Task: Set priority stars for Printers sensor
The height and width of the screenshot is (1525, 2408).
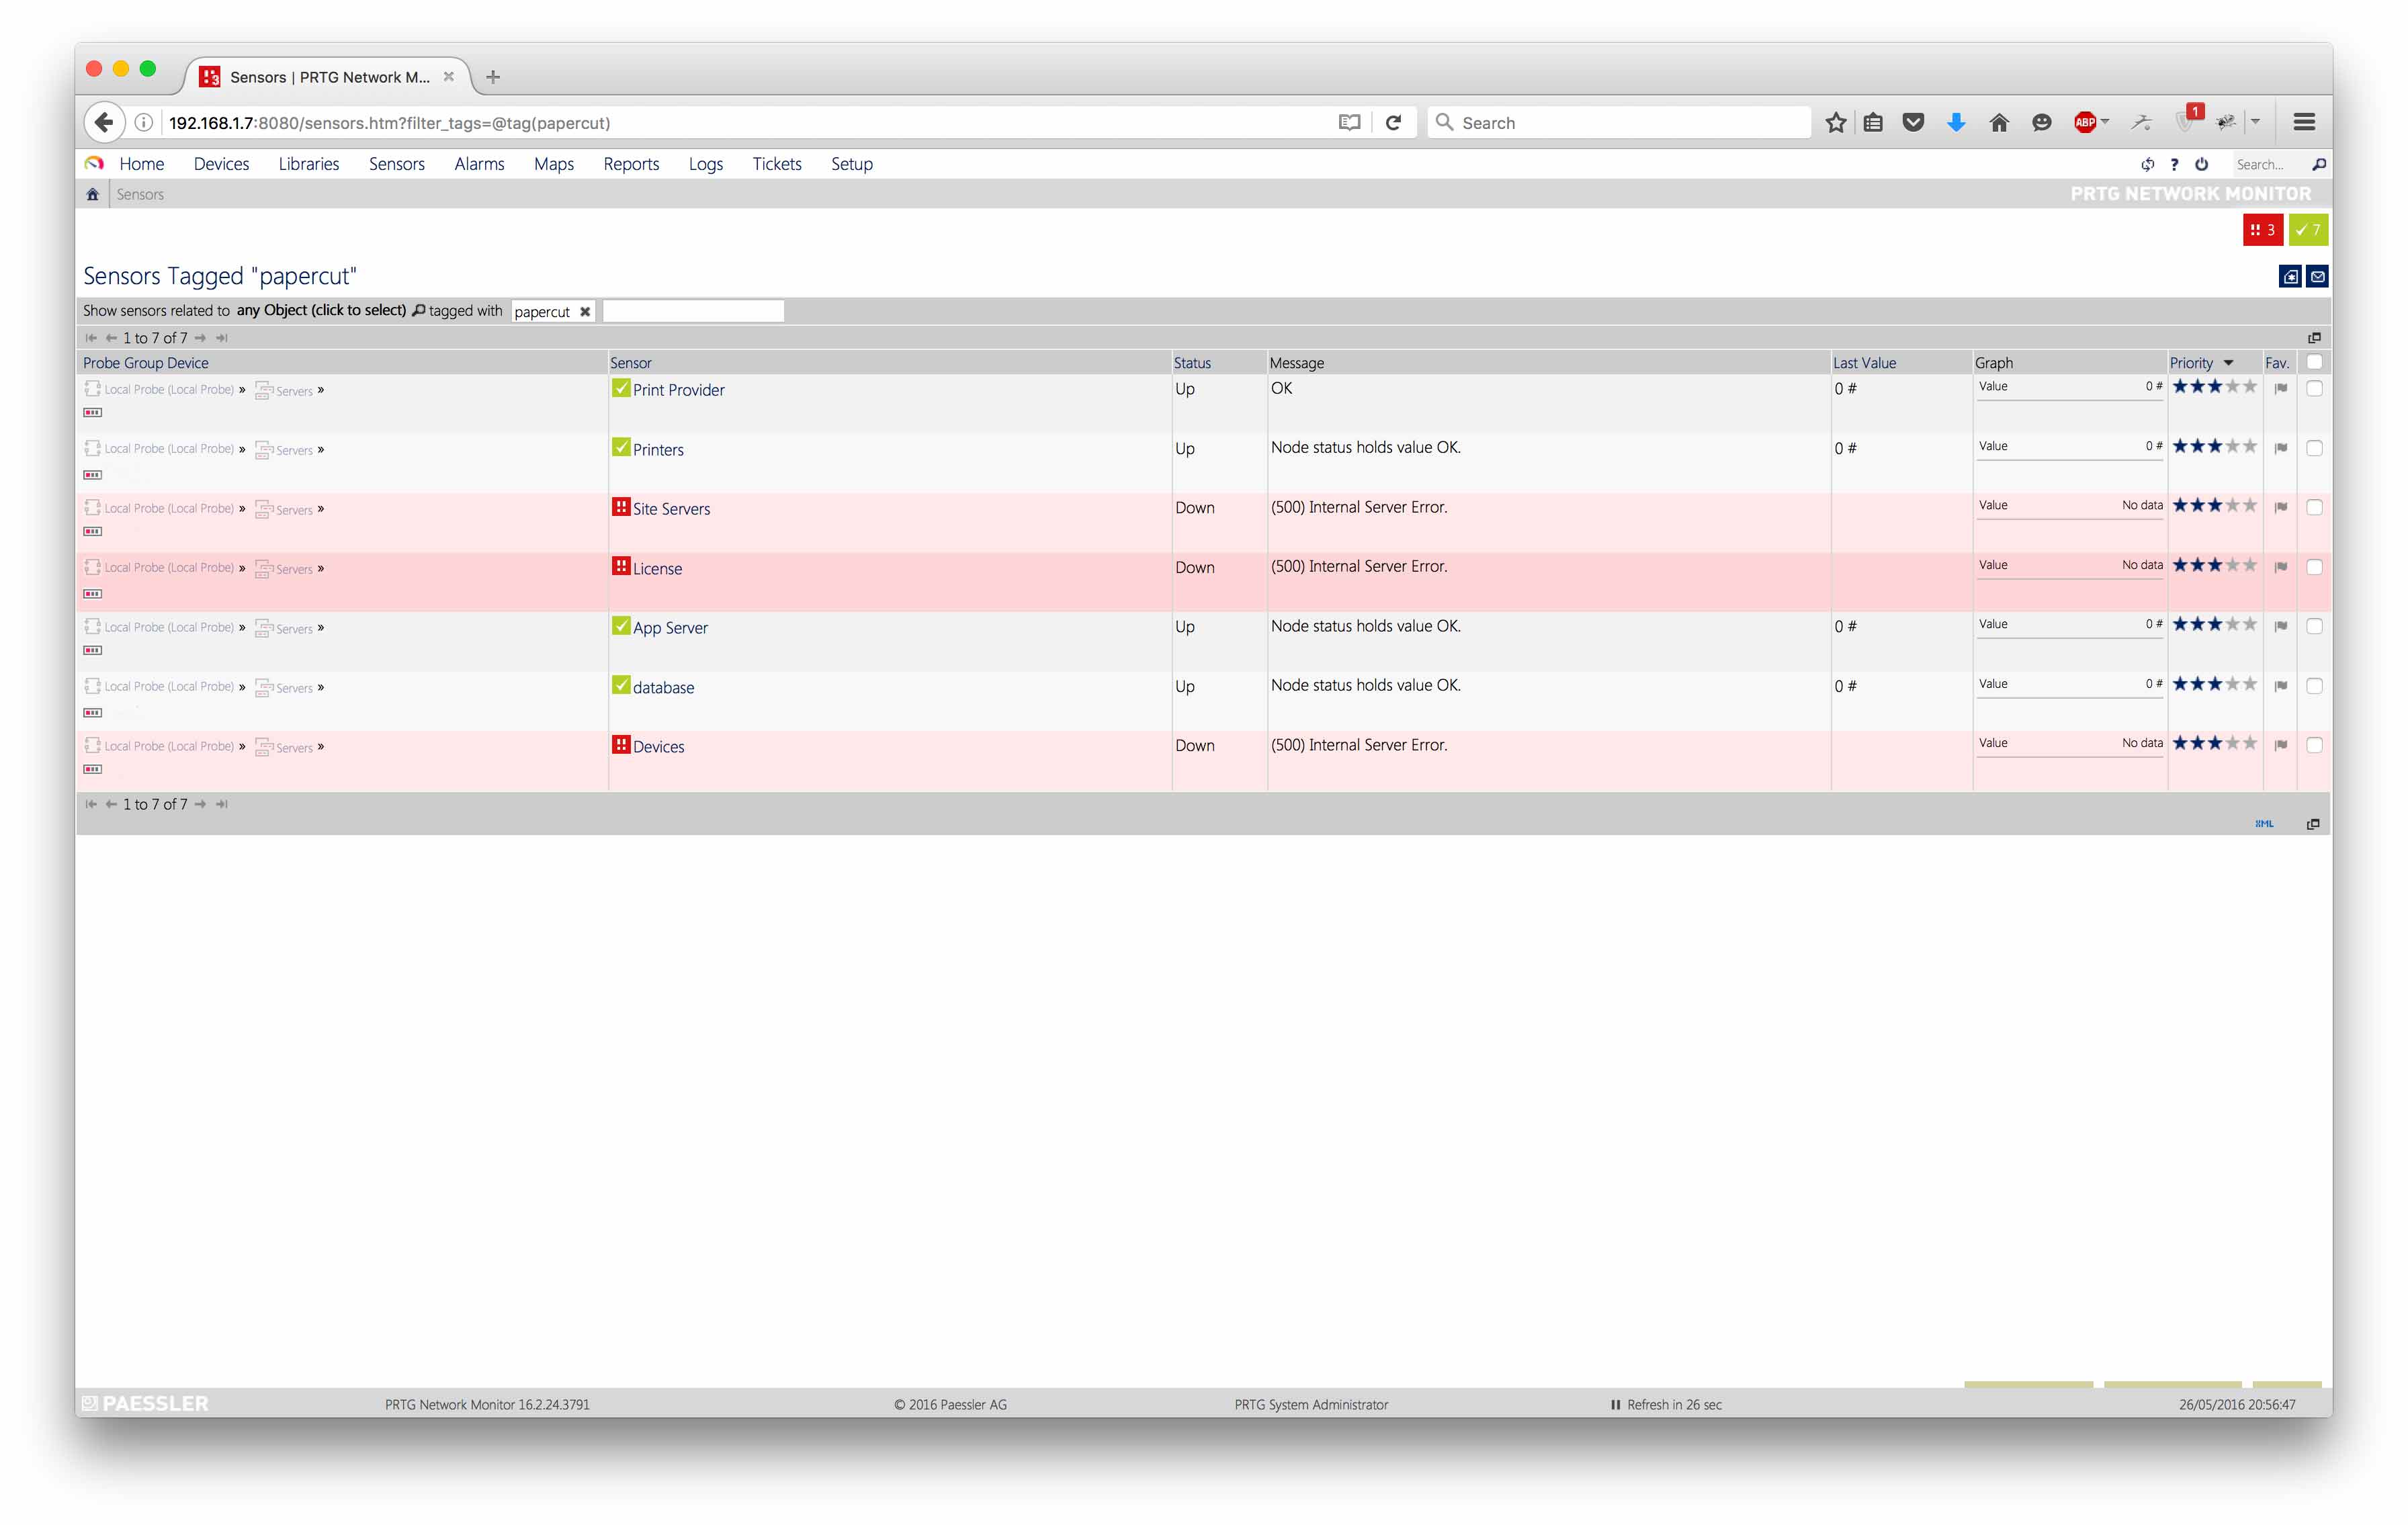Action: click(x=2214, y=446)
